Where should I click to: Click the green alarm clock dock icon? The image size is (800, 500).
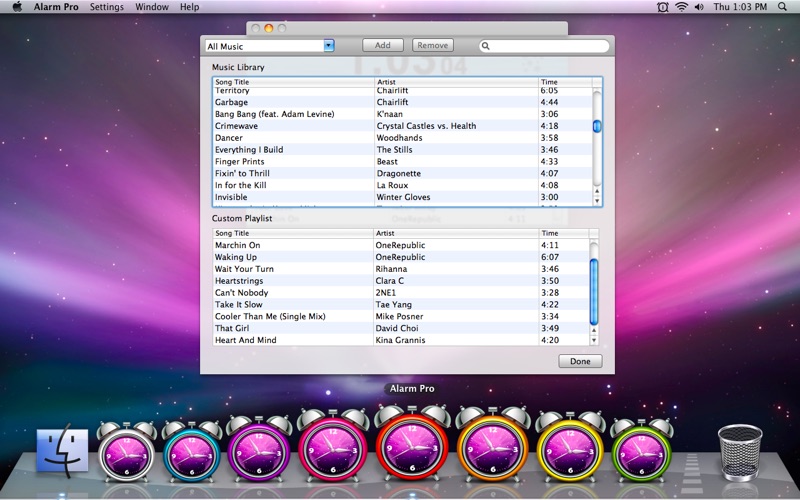tap(642, 450)
